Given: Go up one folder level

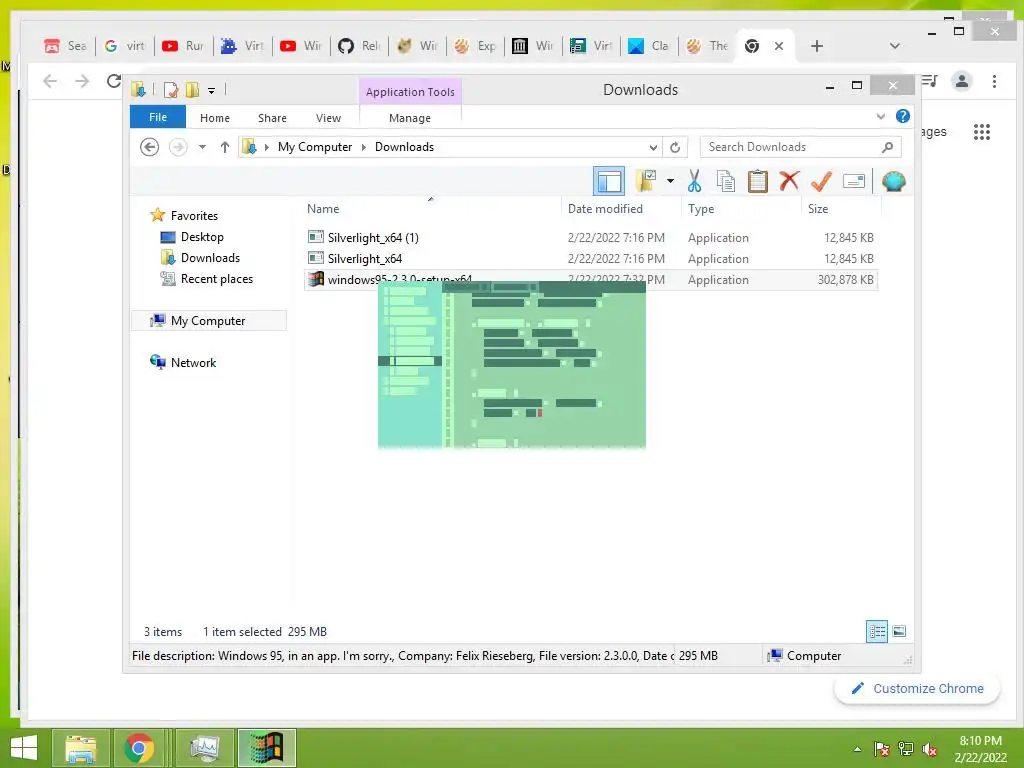Looking at the screenshot, I should pos(225,147).
